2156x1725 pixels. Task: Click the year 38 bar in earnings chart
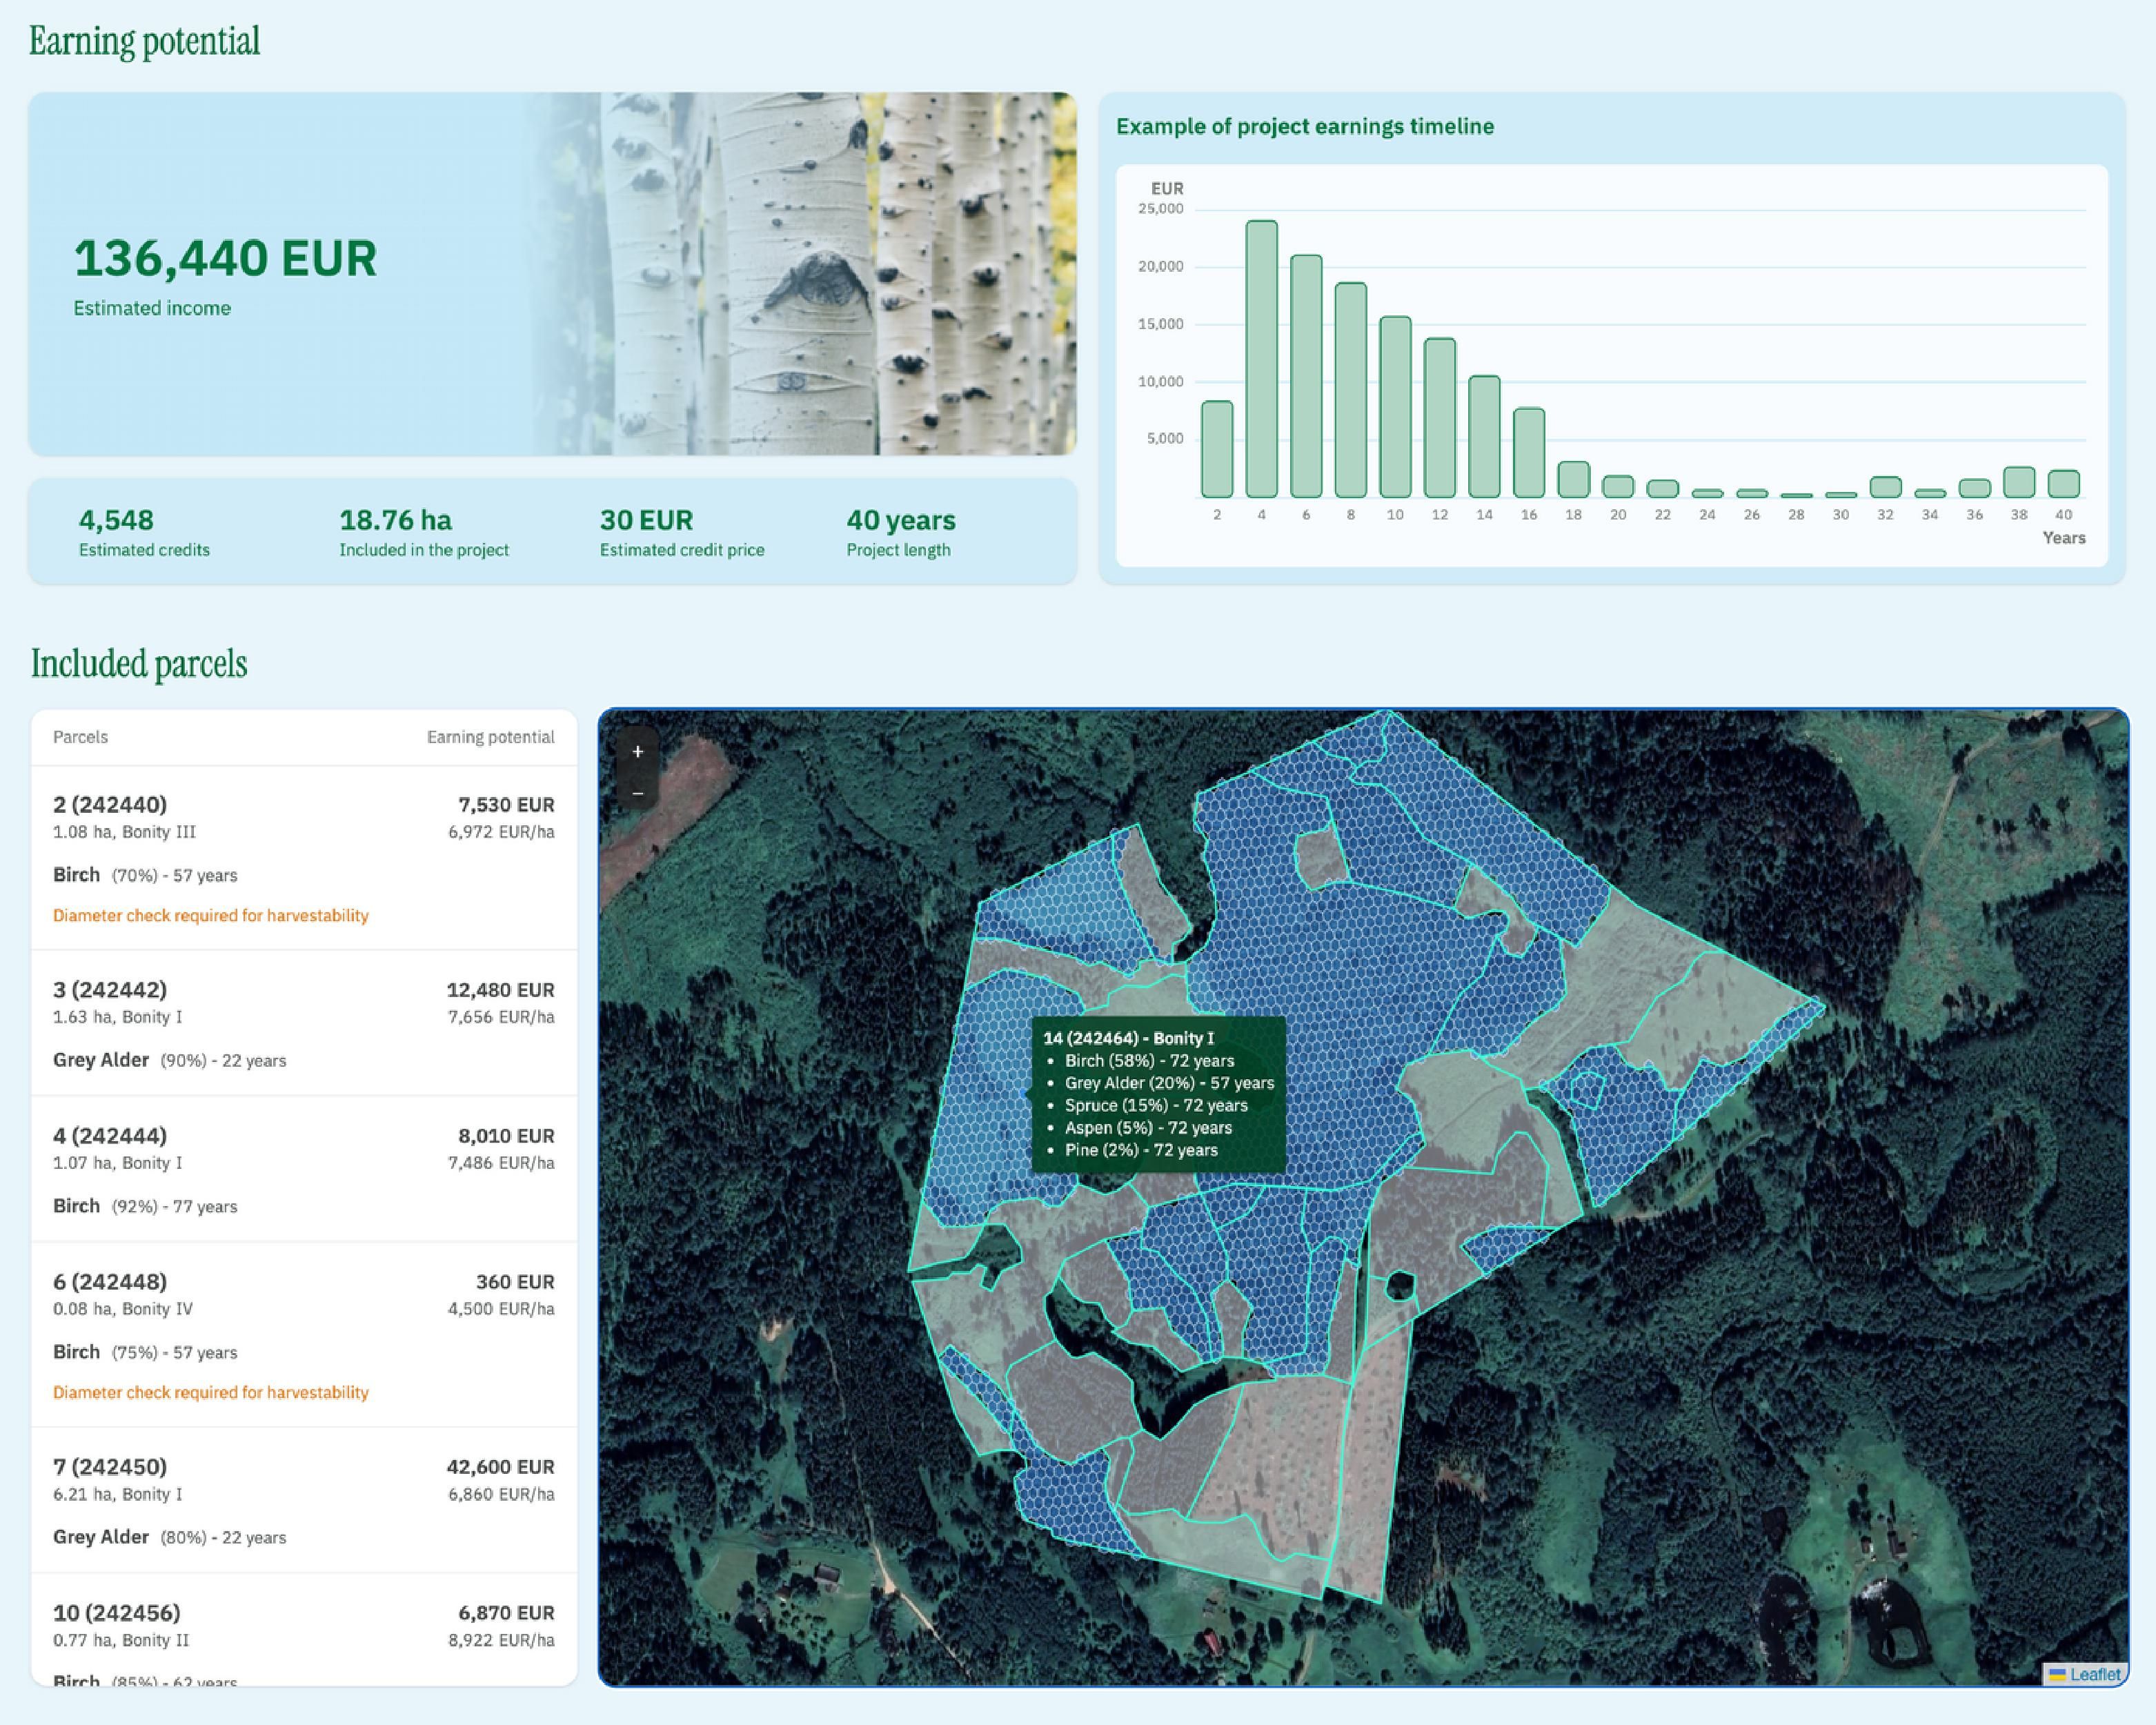pos(2019,482)
